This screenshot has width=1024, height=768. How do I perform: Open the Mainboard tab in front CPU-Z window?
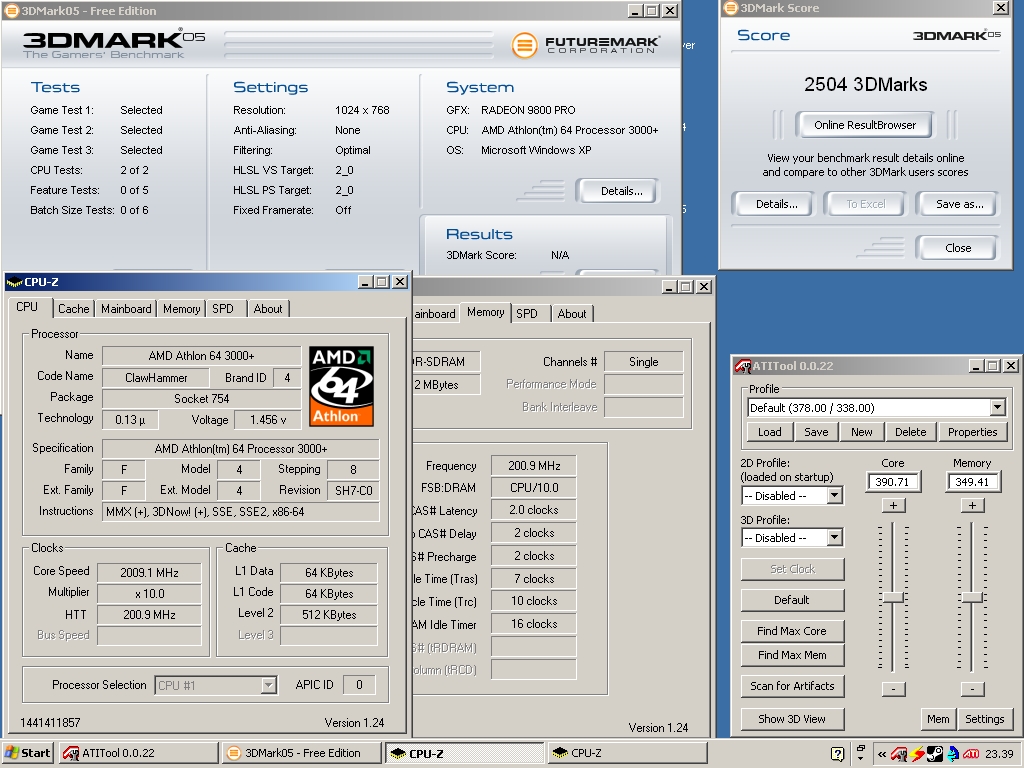(x=126, y=309)
